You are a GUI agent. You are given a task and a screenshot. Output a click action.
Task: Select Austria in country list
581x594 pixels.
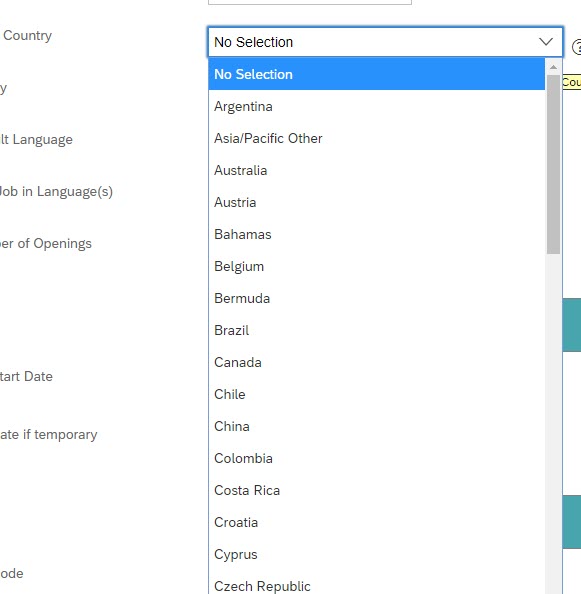pos(376,202)
